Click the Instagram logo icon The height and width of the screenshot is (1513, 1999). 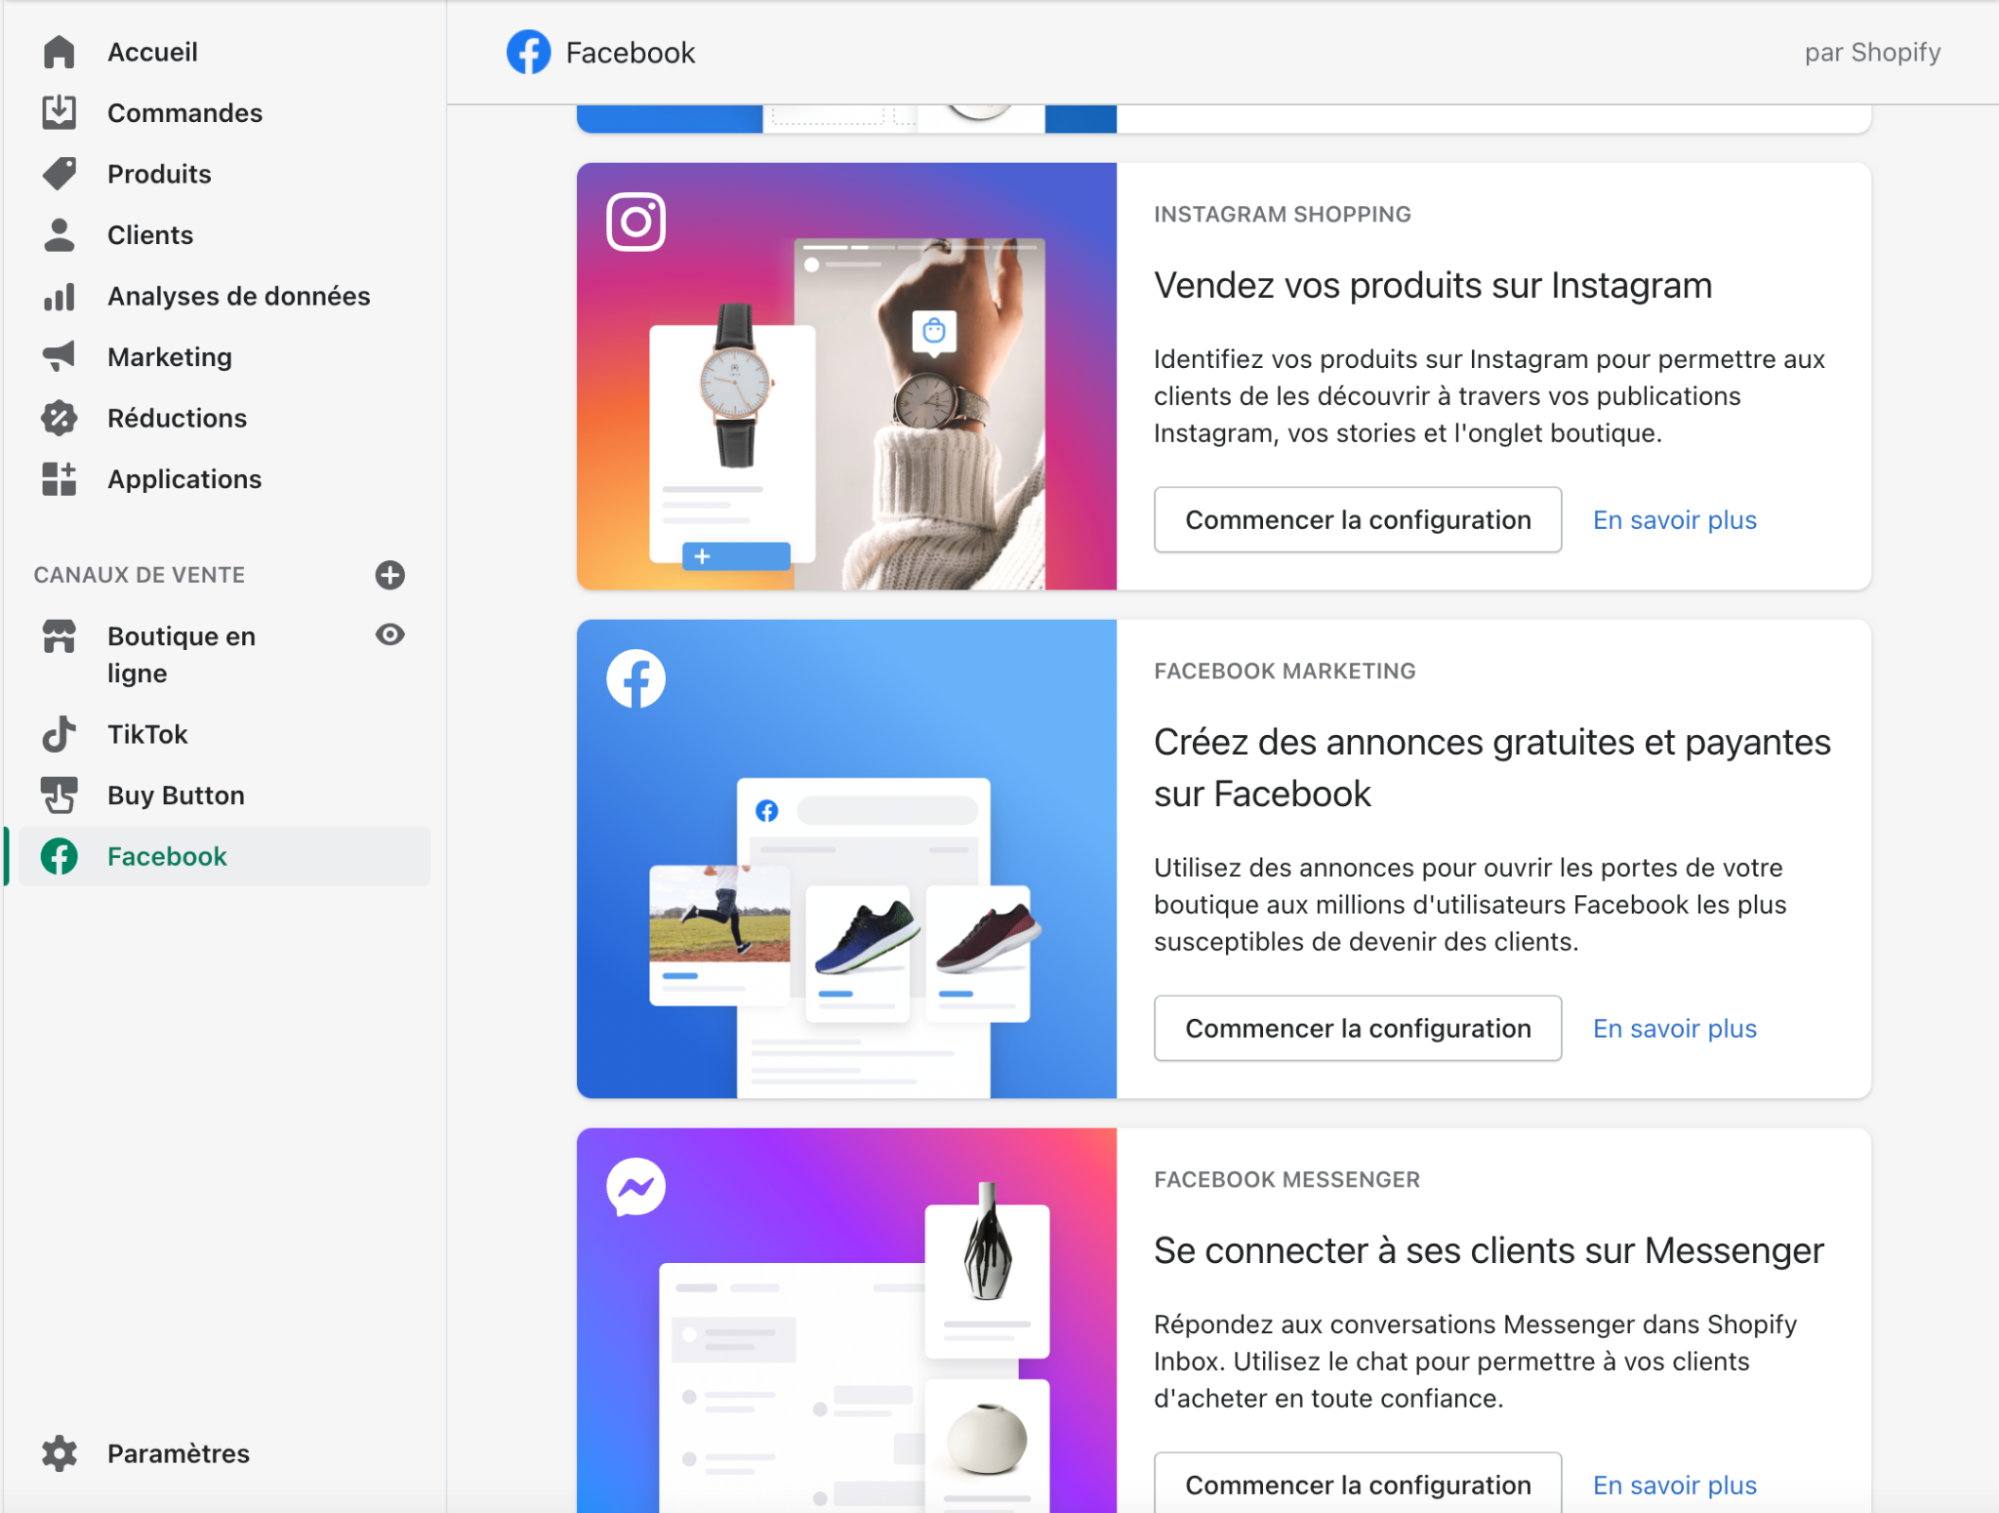click(x=636, y=221)
